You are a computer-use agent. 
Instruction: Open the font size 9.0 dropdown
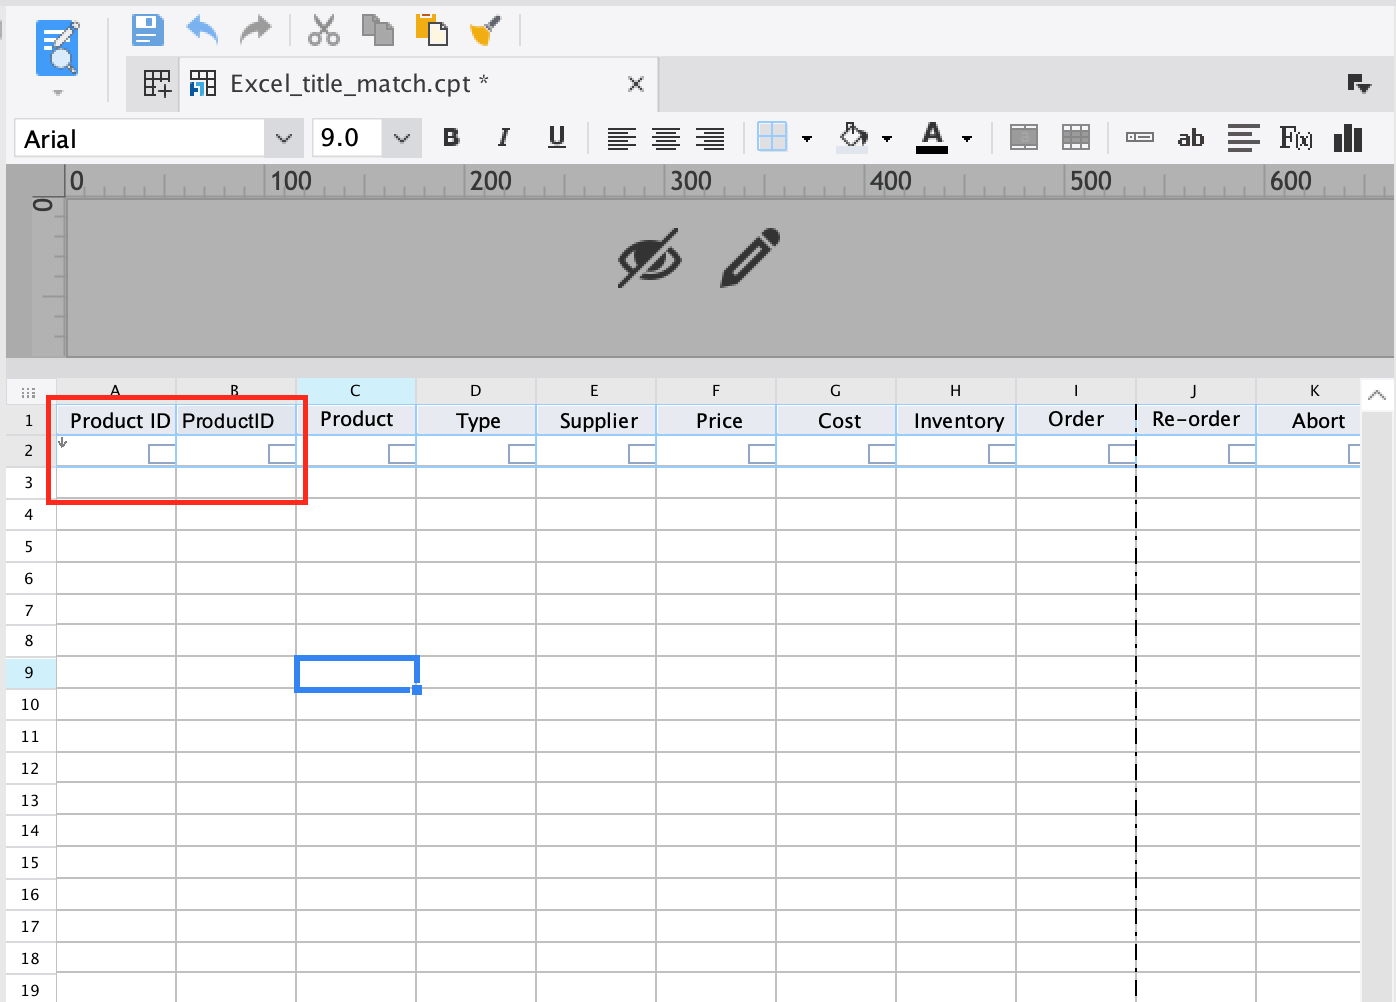pos(401,138)
